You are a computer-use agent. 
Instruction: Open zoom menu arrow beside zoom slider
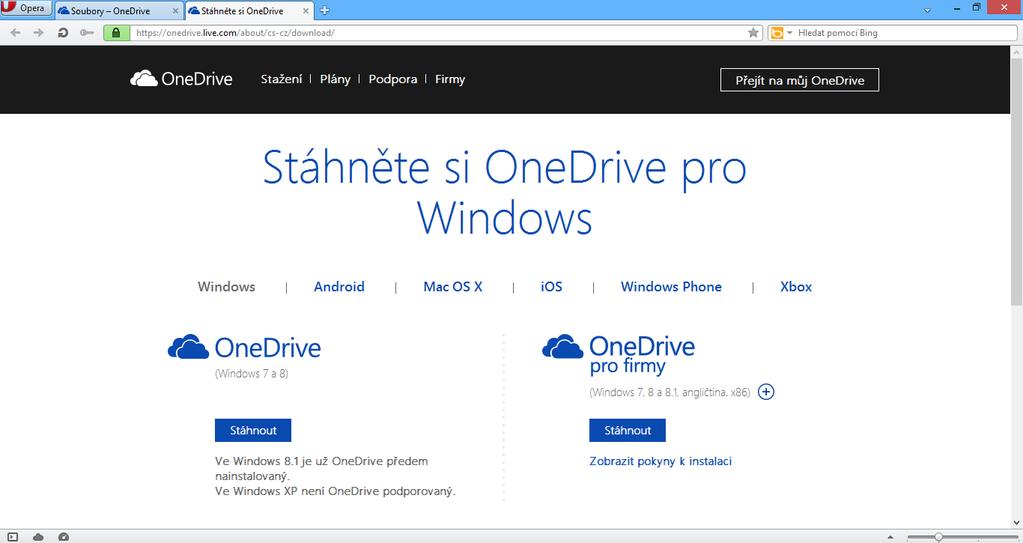pos(891,536)
